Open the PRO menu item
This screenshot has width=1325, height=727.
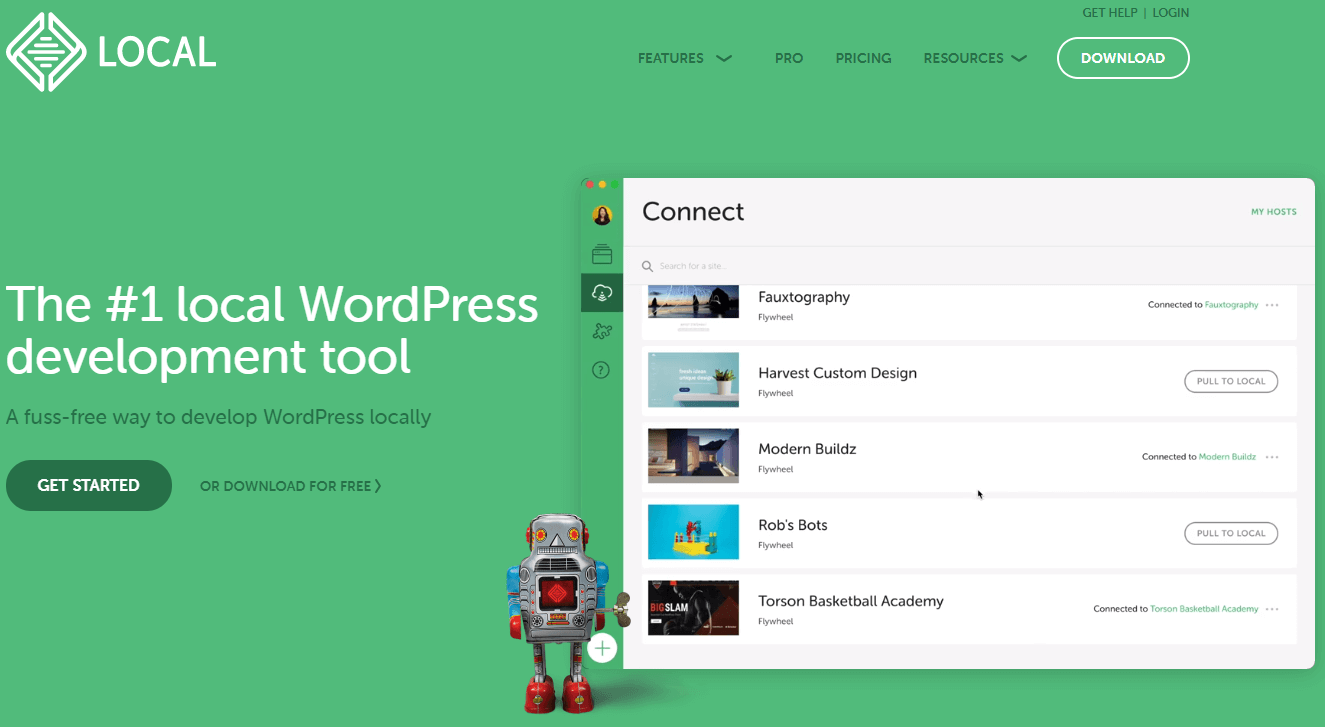pyautogui.click(x=788, y=58)
